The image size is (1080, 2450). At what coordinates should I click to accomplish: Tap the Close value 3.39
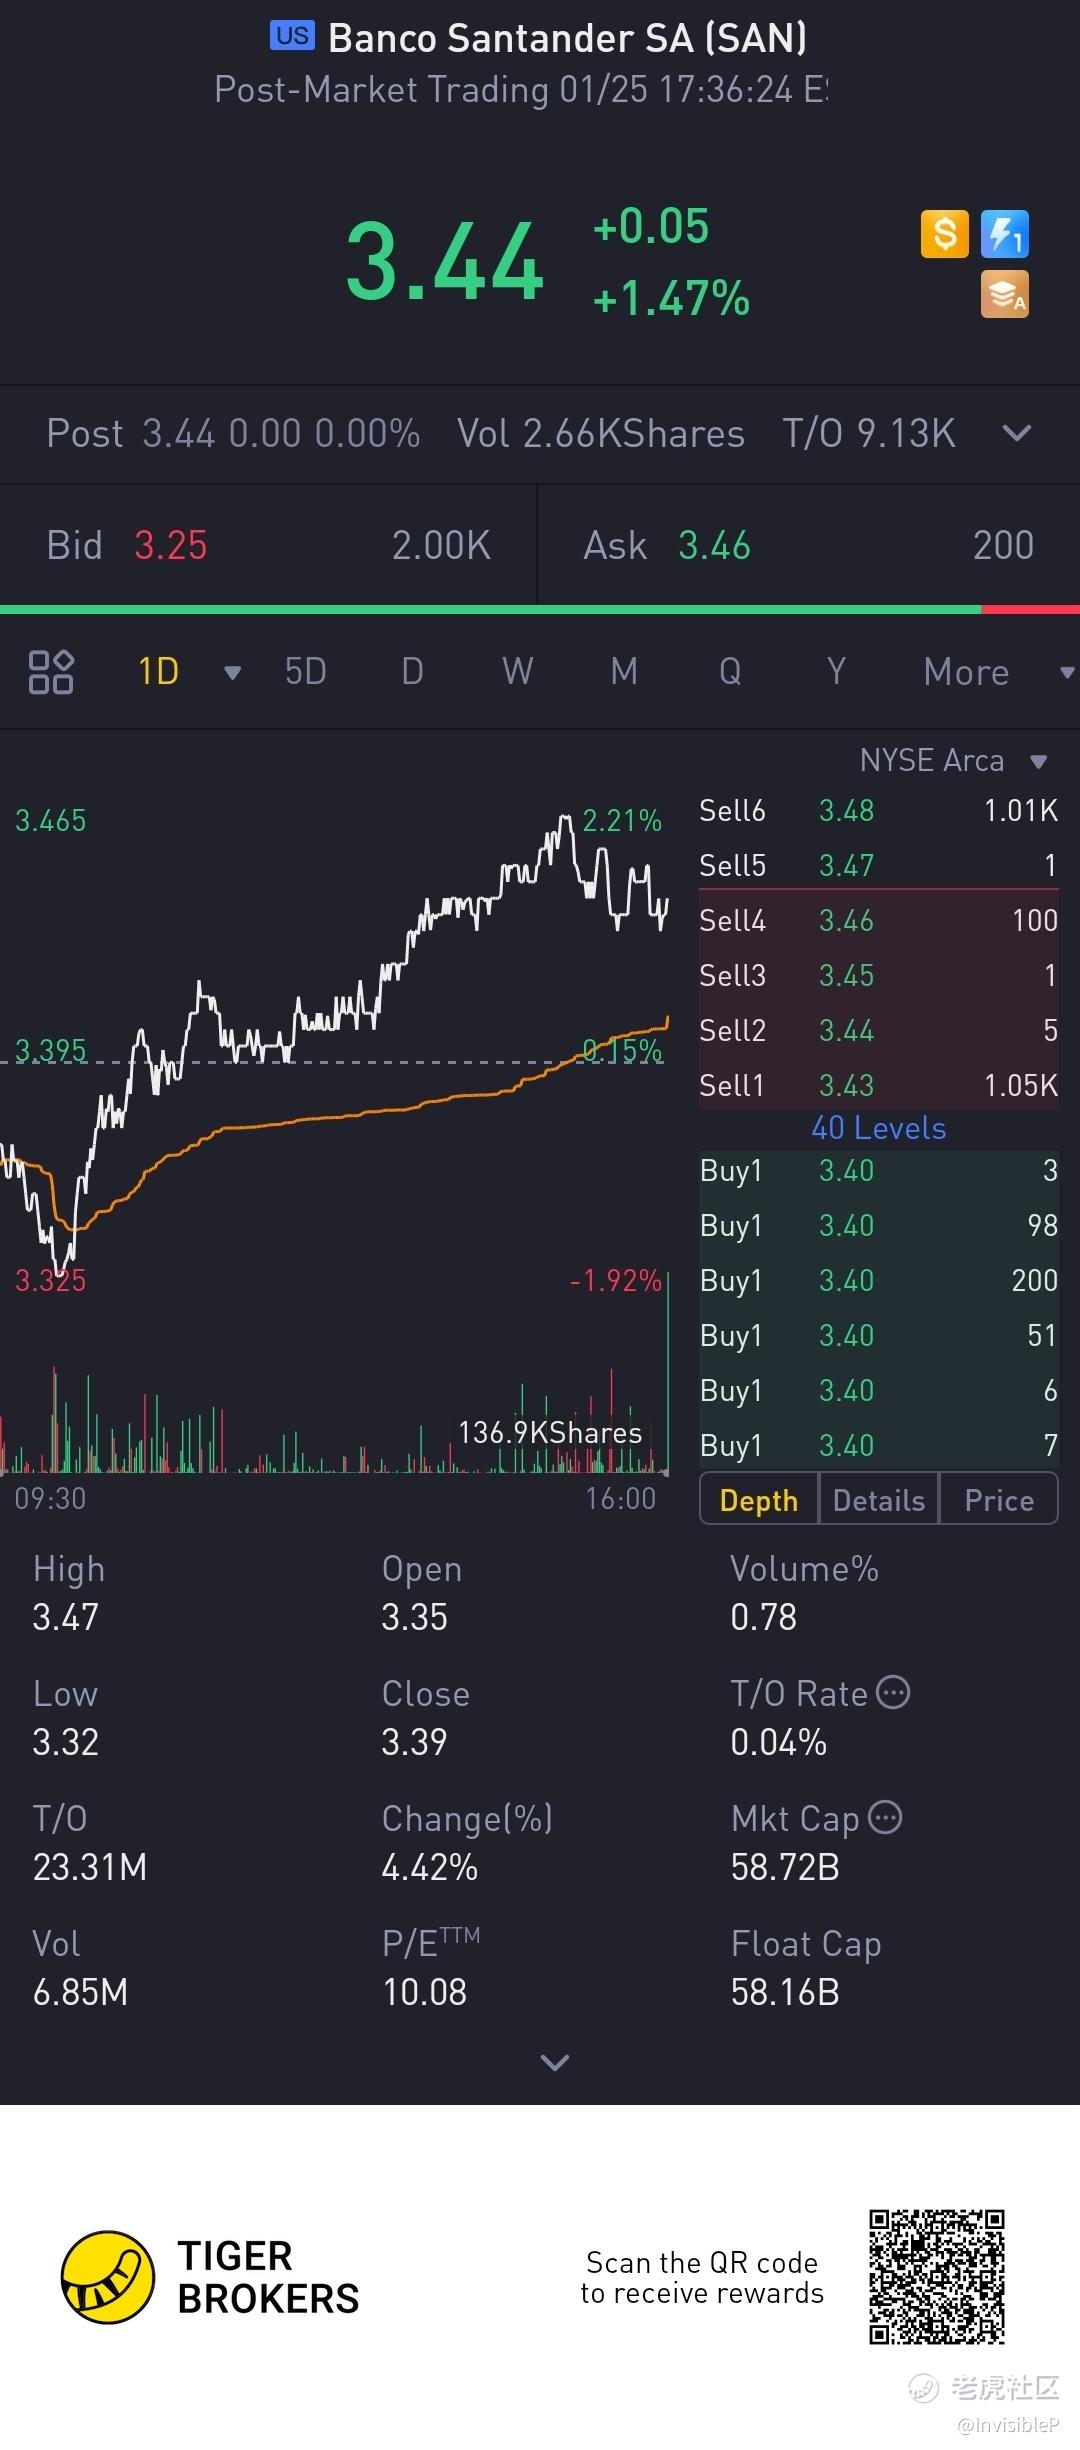tap(414, 1742)
